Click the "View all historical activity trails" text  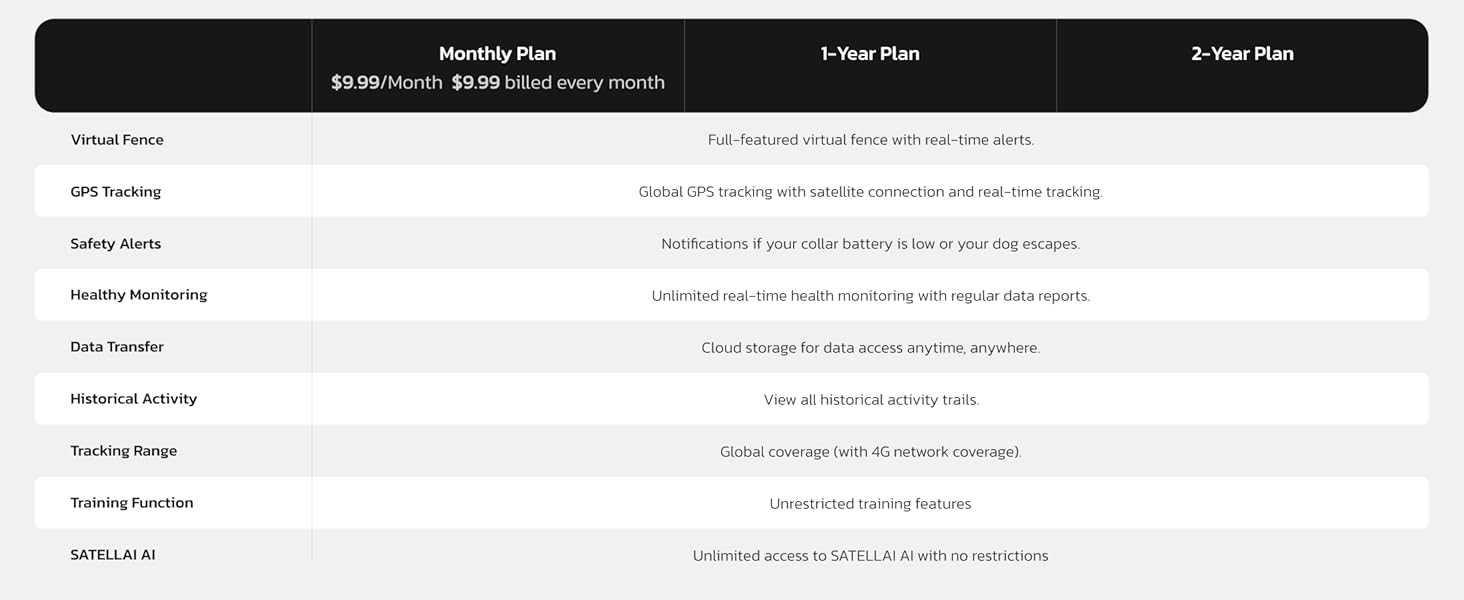click(x=870, y=400)
